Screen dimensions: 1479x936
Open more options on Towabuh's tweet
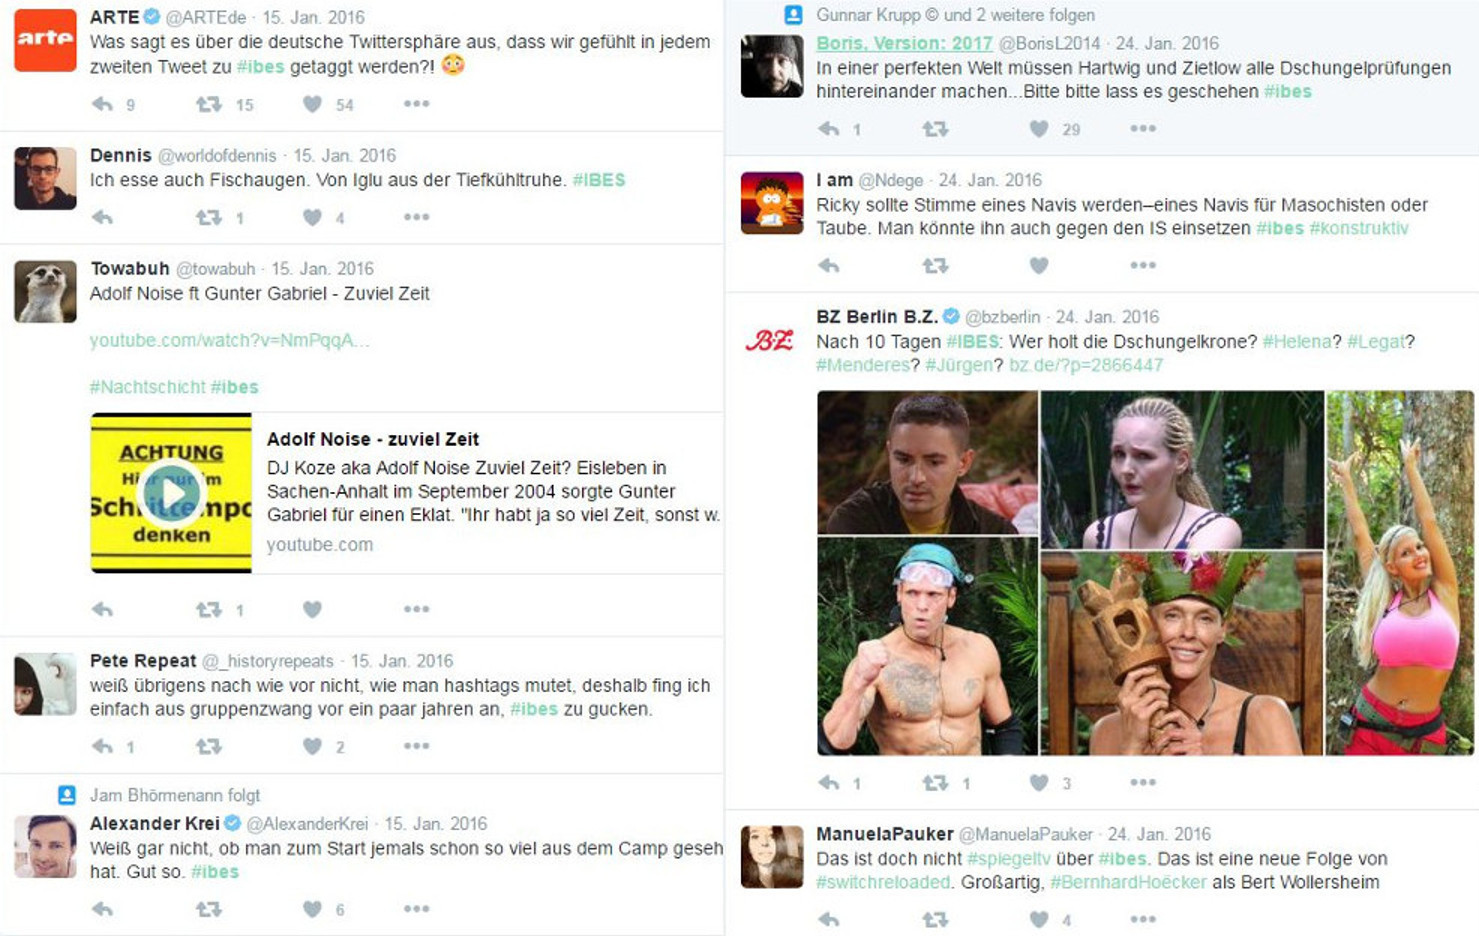click(x=416, y=609)
